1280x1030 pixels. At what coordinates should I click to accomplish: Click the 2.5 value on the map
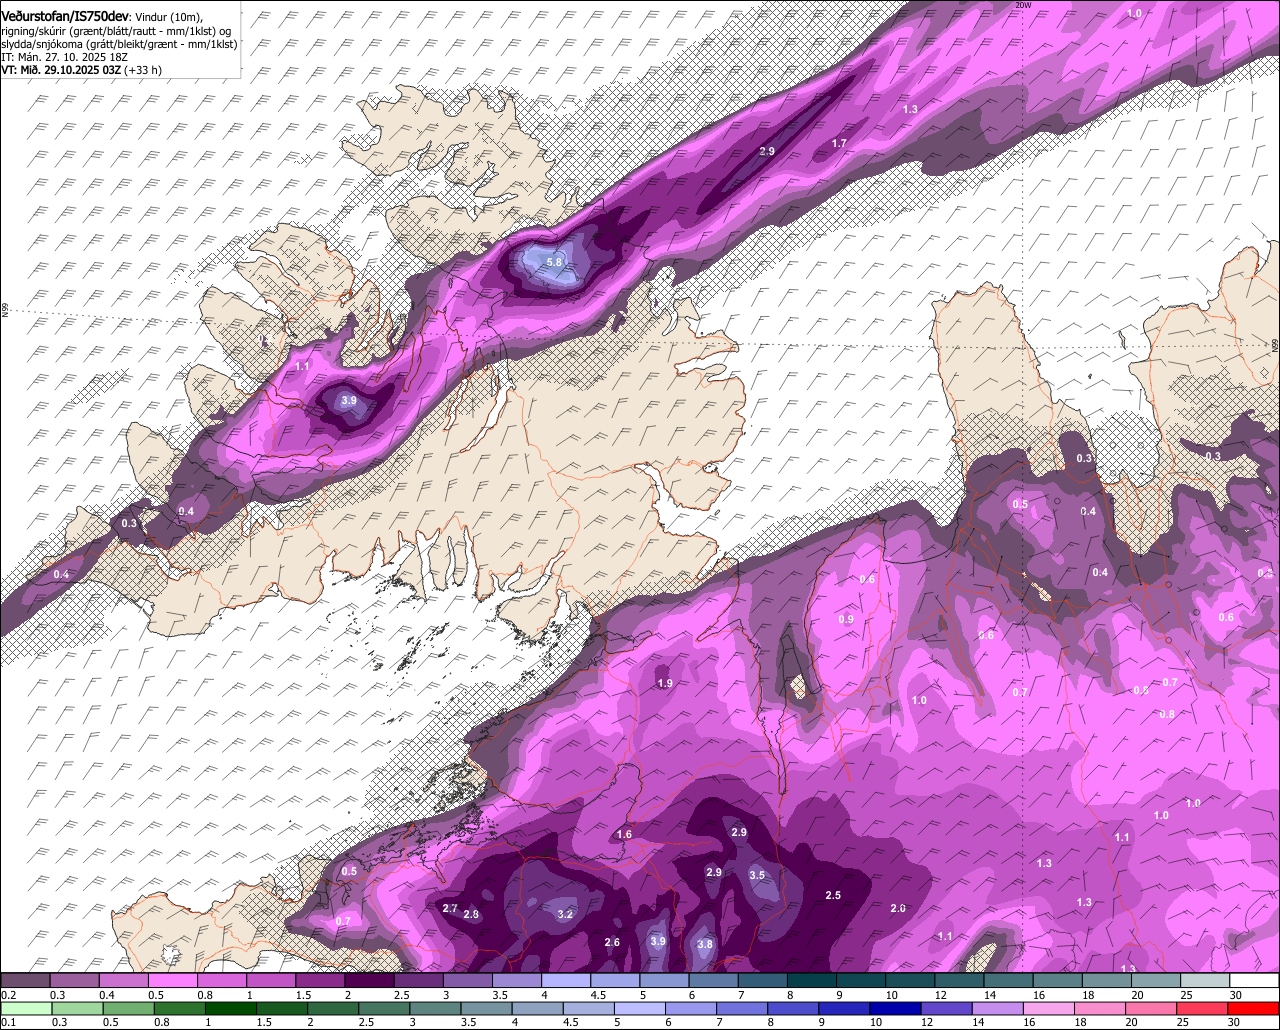coord(833,895)
